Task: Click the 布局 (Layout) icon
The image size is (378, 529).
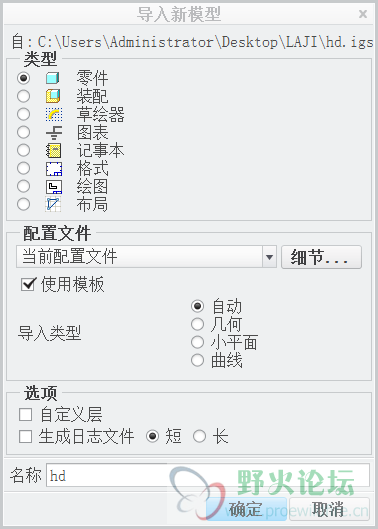Action: click(x=53, y=204)
